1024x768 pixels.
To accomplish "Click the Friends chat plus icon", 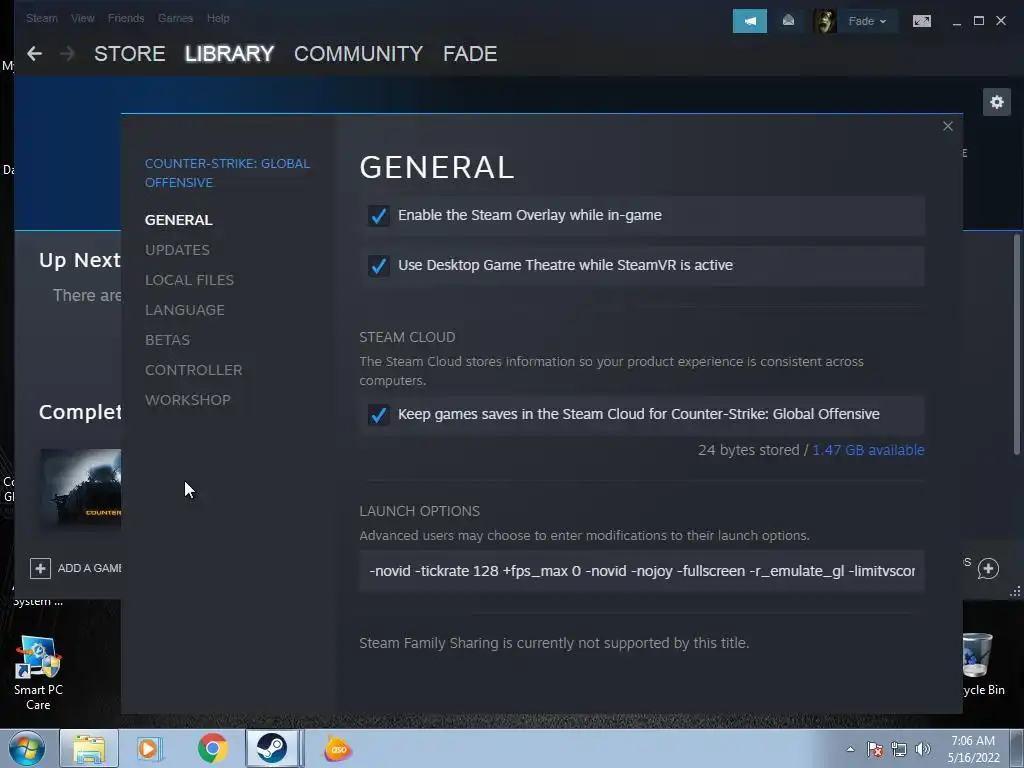I will [x=988, y=568].
